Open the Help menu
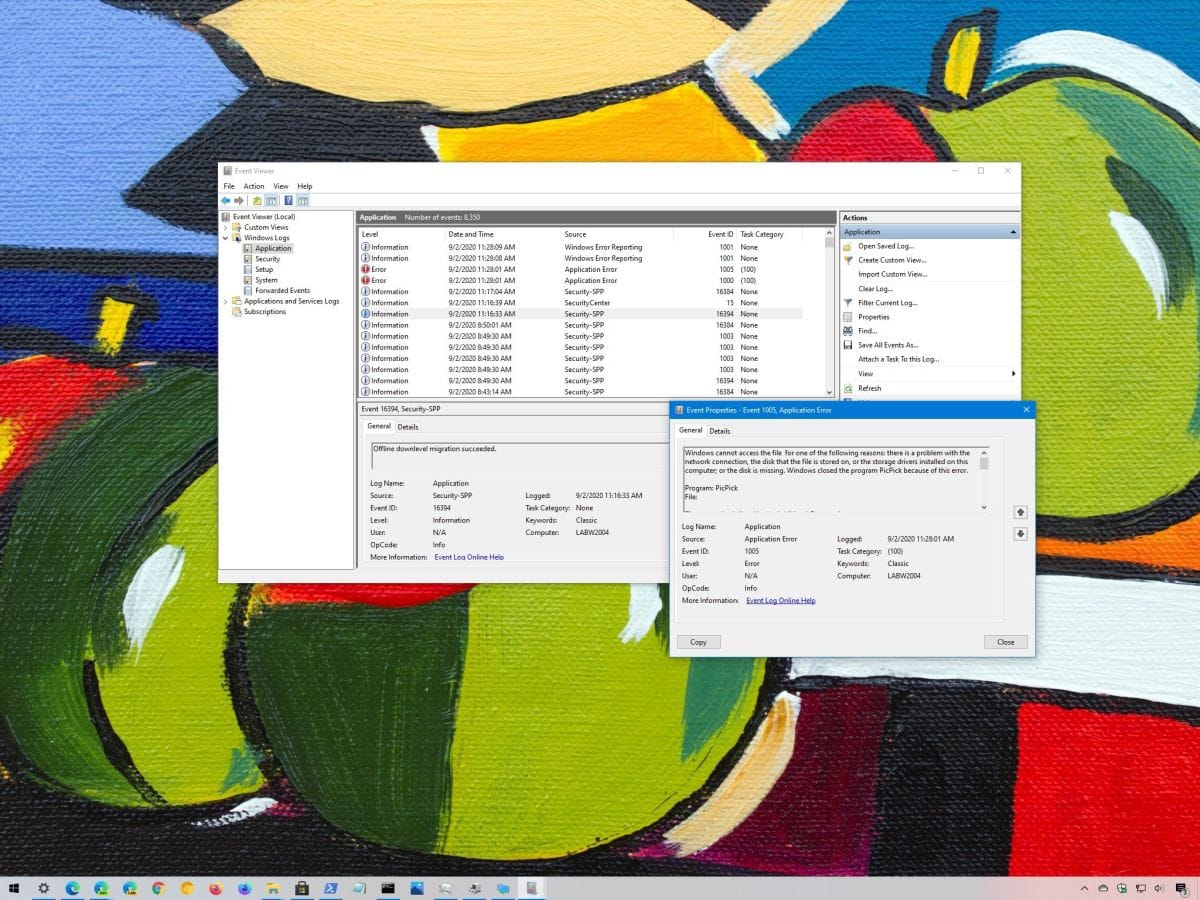Viewport: 1200px width, 900px height. (305, 186)
